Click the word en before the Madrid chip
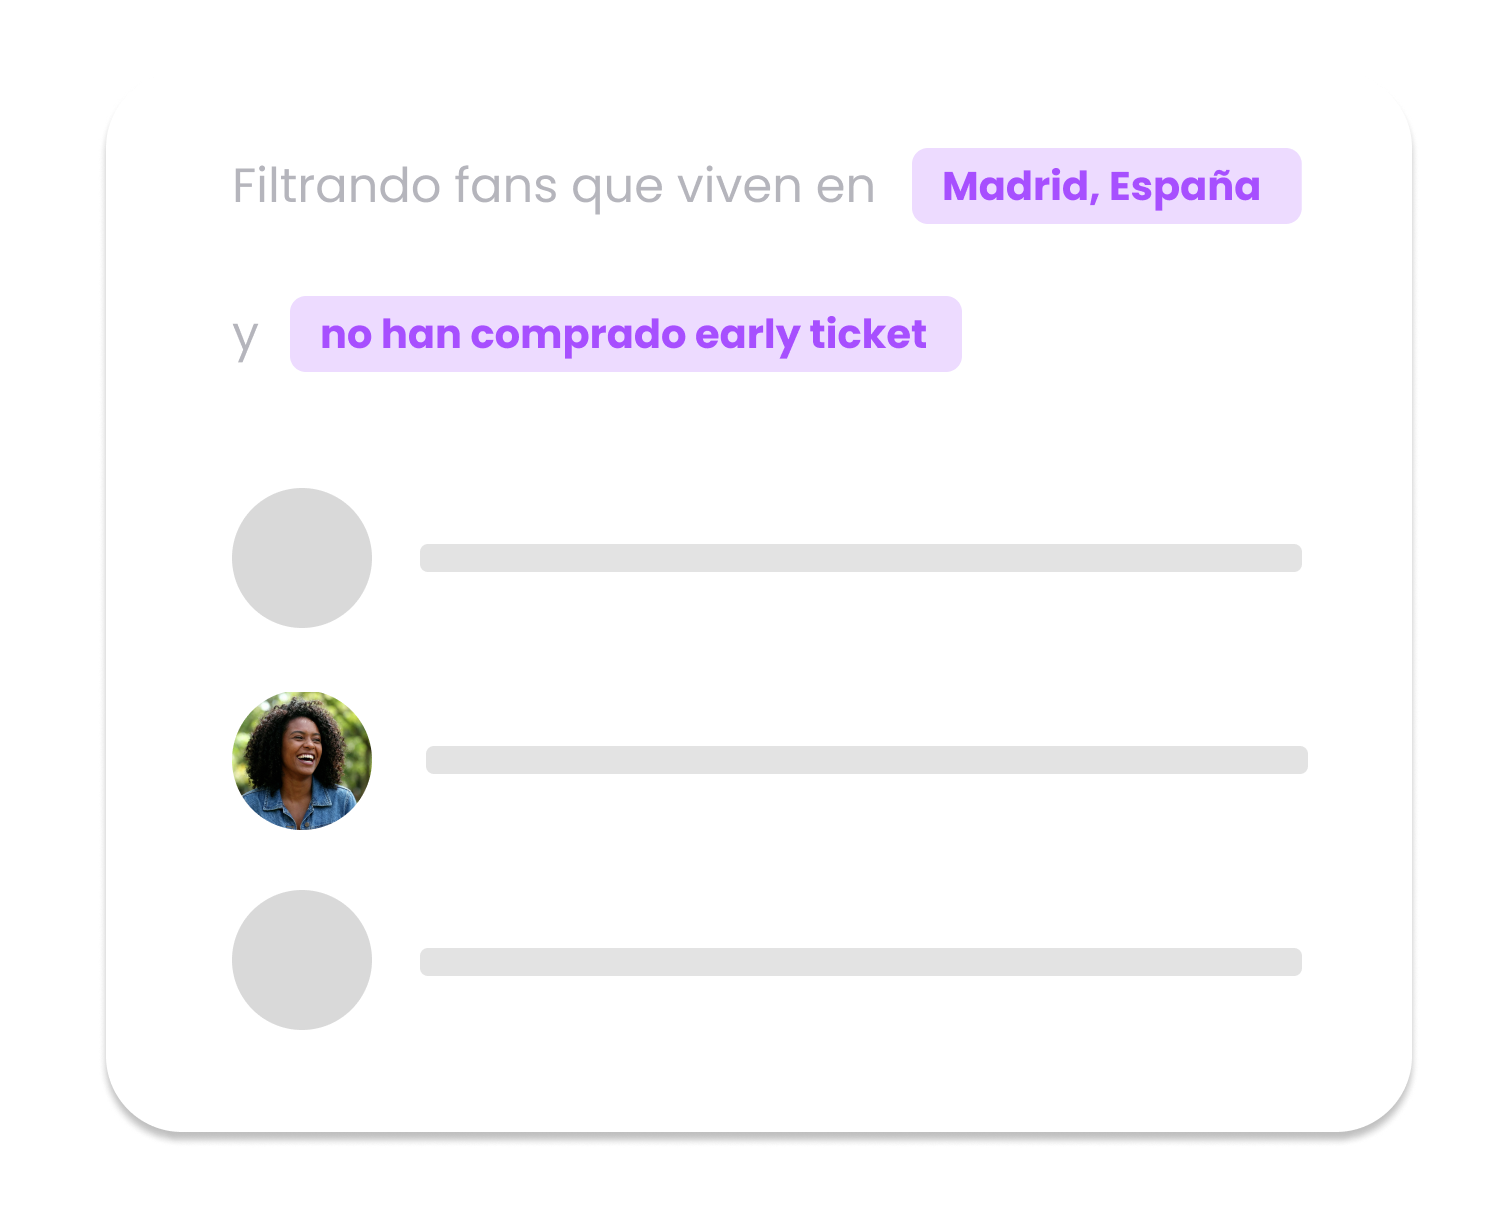The height and width of the screenshot is (1232, 1512). coord(846,186)
